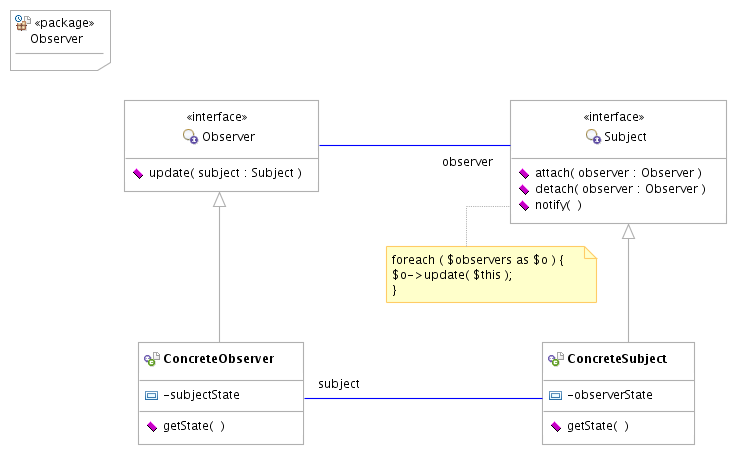Click the attach method icon in Subject
737x469 pixels.
(524, 172)
